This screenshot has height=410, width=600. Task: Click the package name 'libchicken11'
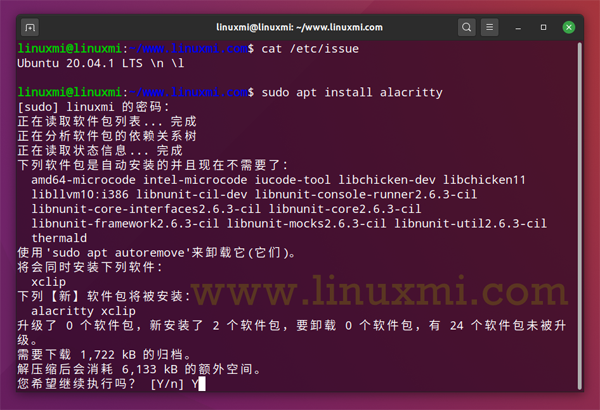484,180
